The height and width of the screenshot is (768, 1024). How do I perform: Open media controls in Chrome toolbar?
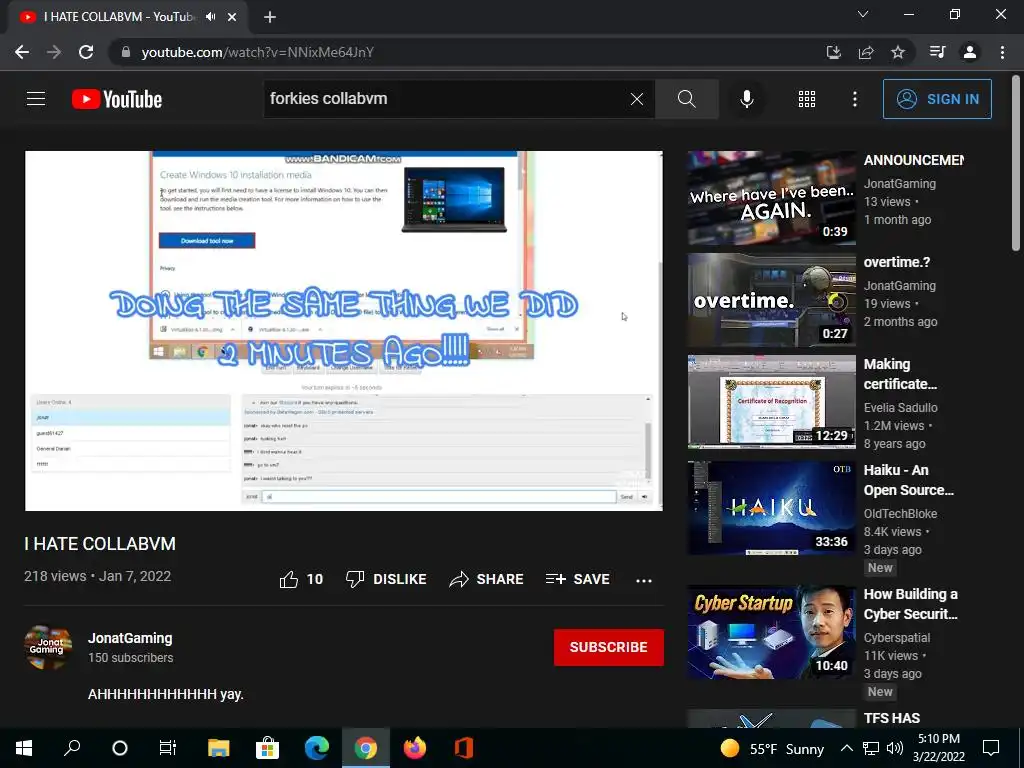point(937,52)
